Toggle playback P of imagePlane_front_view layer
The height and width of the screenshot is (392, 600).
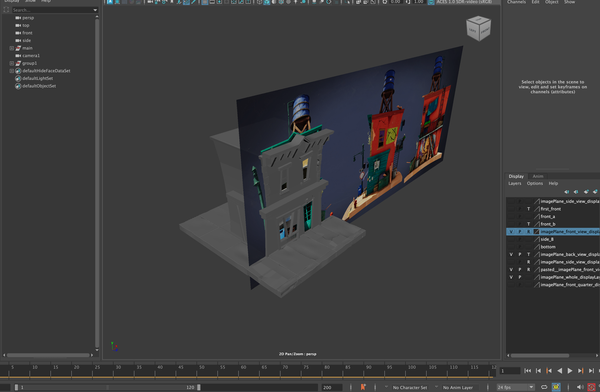point(520,232)
